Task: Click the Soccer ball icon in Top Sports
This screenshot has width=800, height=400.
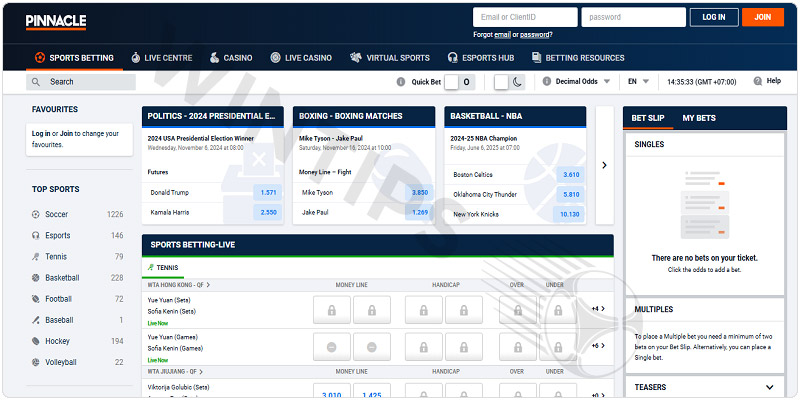Action: click(36, 214)
